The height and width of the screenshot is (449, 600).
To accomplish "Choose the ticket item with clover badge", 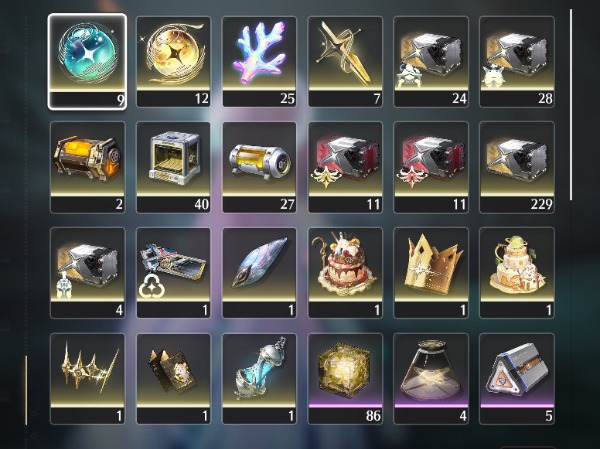I will [x=173, y=273].
